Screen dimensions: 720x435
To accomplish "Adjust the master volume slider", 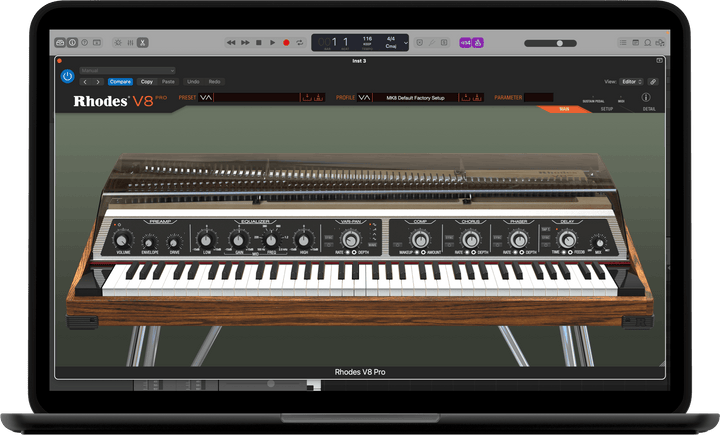I will (550, 43).
